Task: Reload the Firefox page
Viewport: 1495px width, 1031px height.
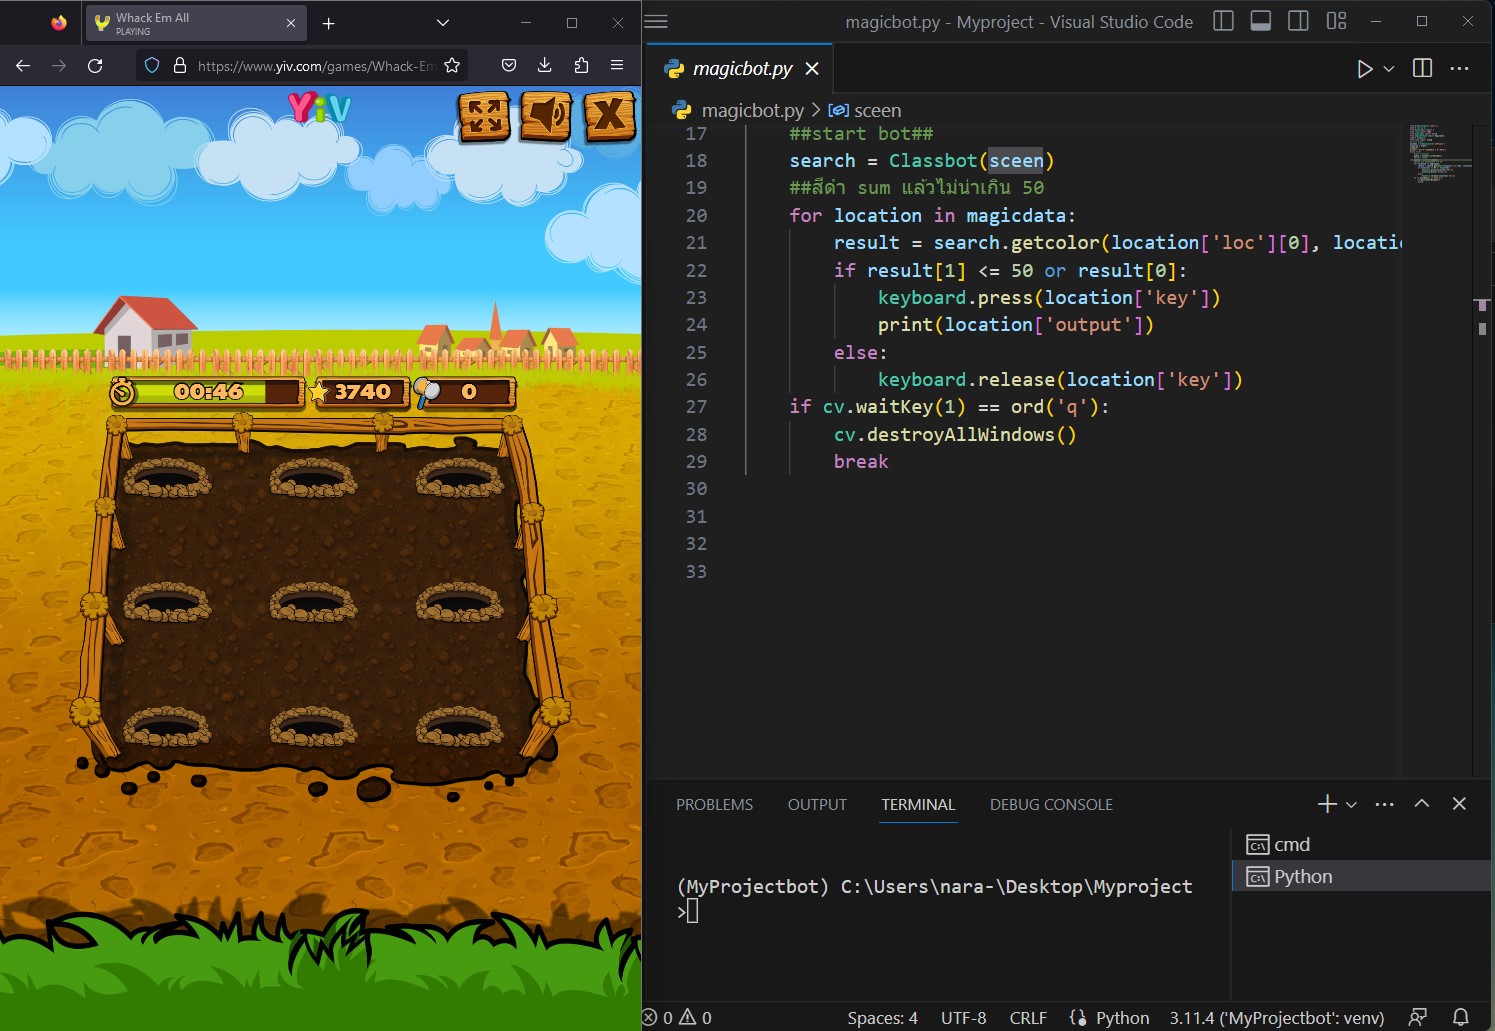Action: pyautogui.click(x=95, y=65)
